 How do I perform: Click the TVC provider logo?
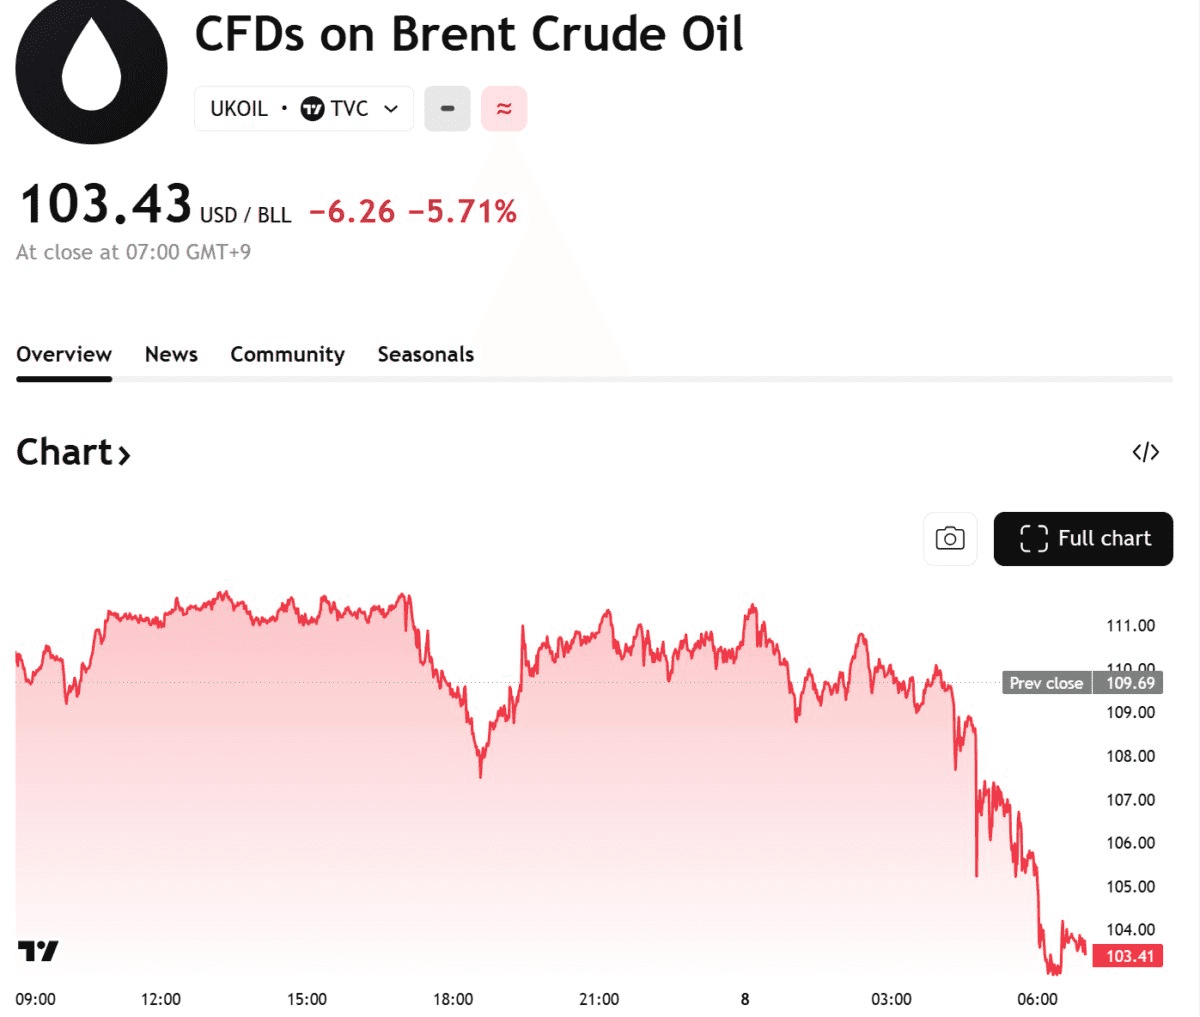point(313,109)
